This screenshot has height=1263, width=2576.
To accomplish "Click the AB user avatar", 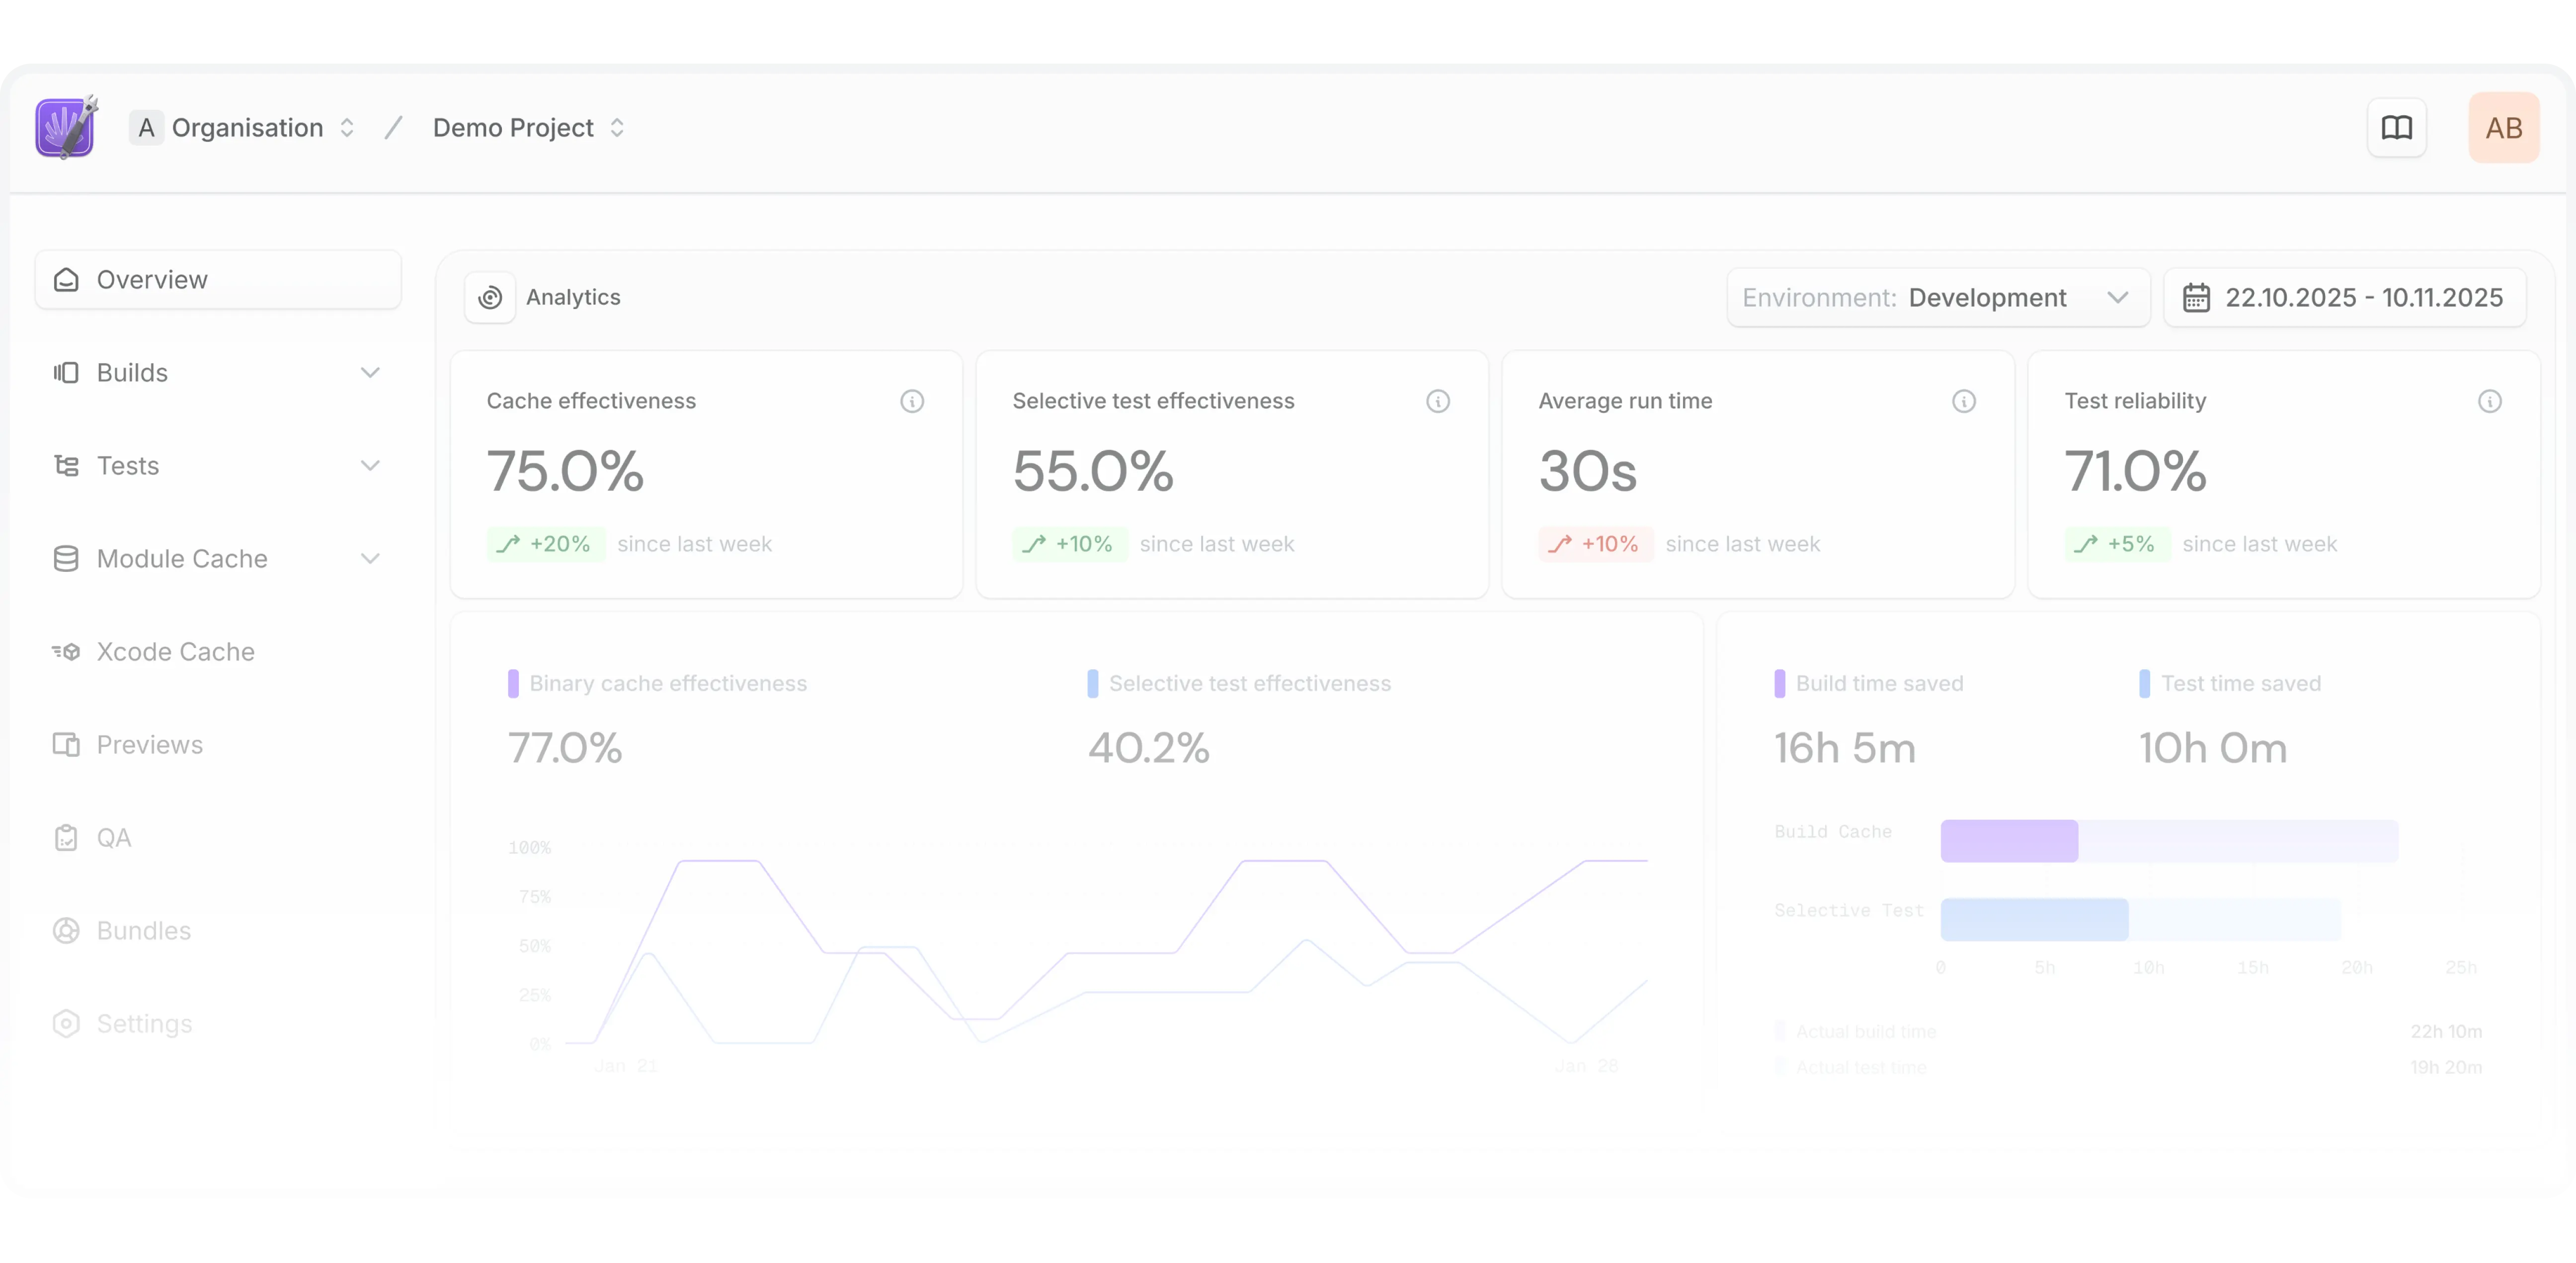I will click(x=2503, y=128).
